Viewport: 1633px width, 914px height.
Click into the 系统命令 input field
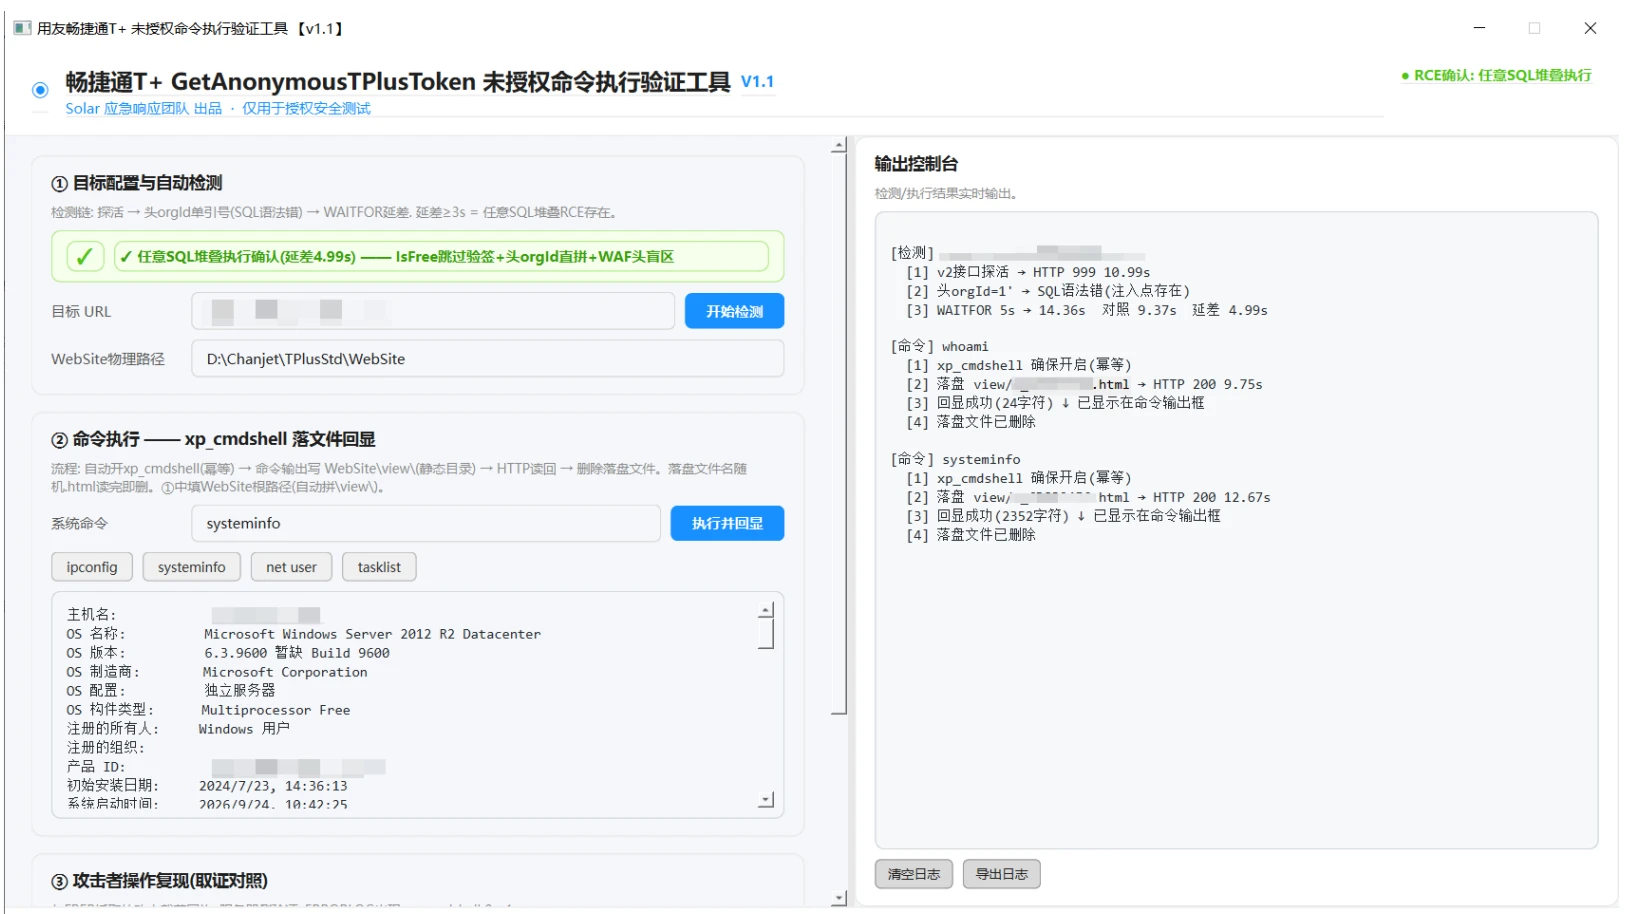tap(426, 523)
